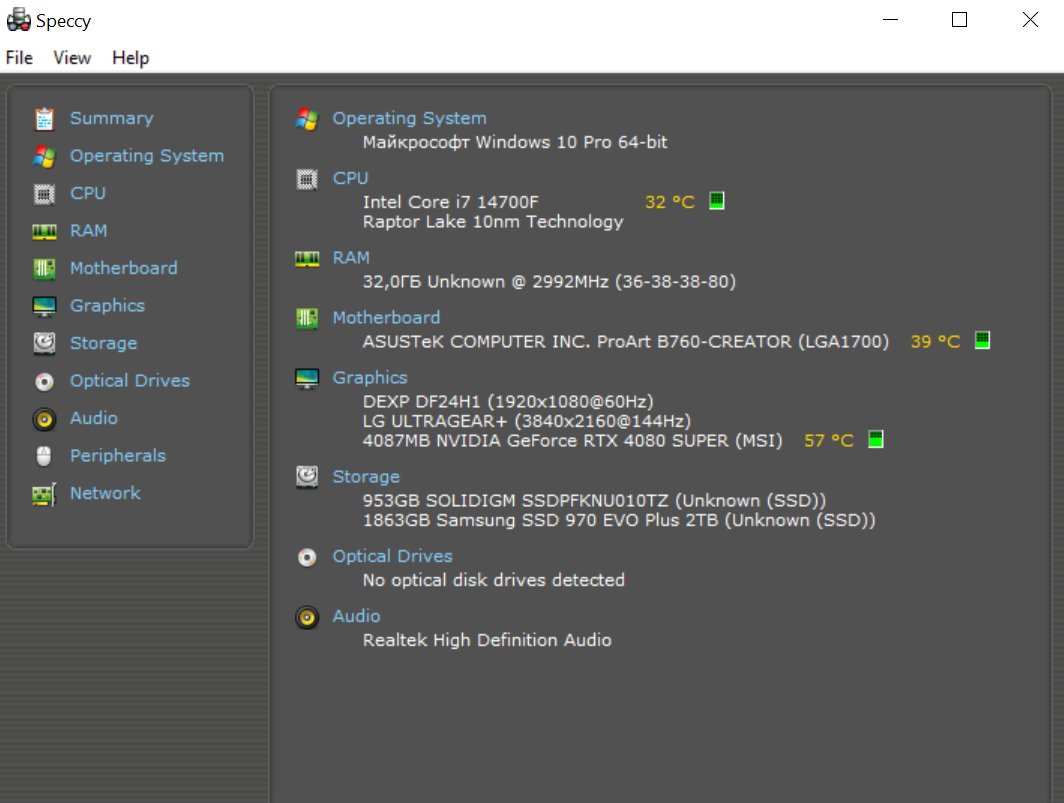This screenshot has height=803, width=1064.
Task: Click the GPU temperature value 57 °C
Action: click(x=829, y=441)
